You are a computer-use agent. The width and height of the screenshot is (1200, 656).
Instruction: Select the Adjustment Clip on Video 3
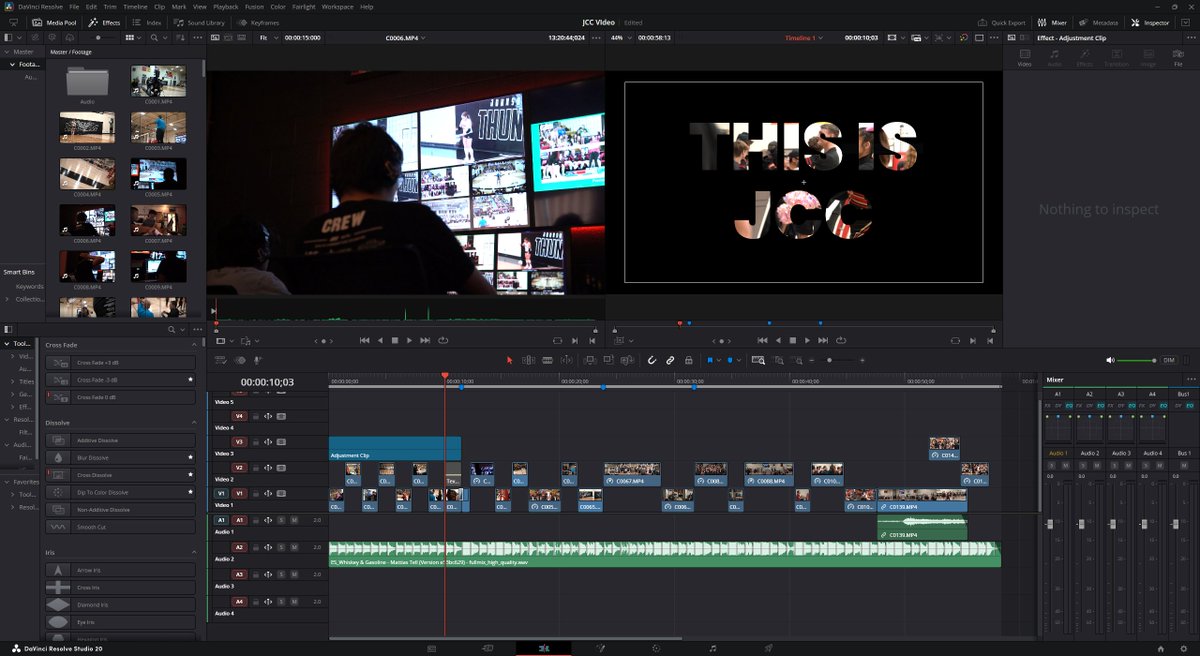394,448
